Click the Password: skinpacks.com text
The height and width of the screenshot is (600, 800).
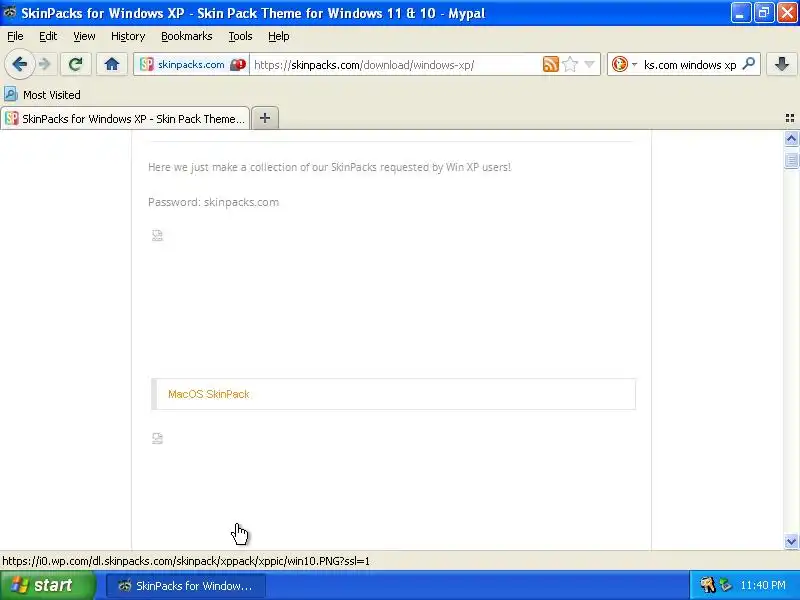[213, 202]
